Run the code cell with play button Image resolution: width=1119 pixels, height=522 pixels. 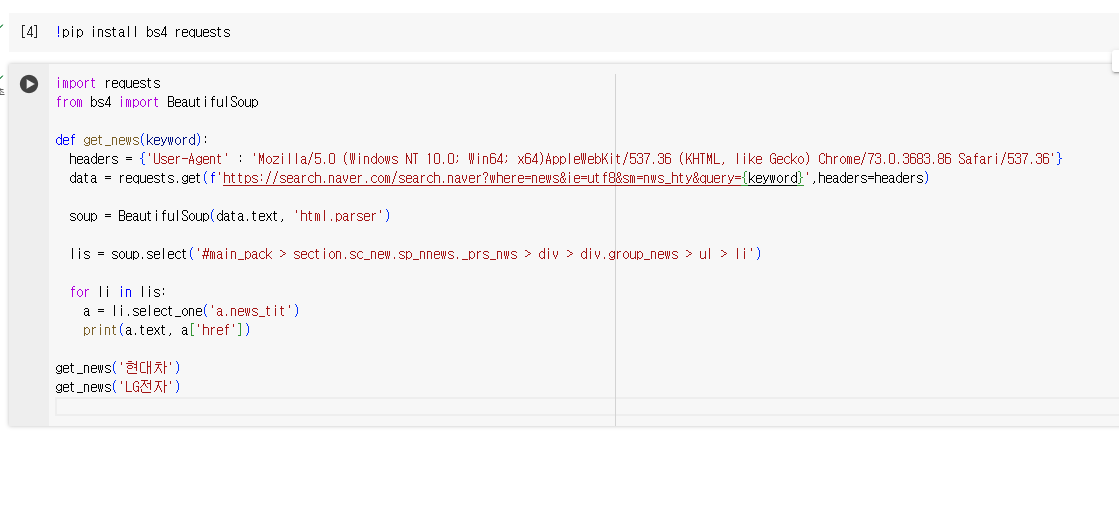(29, 84)
